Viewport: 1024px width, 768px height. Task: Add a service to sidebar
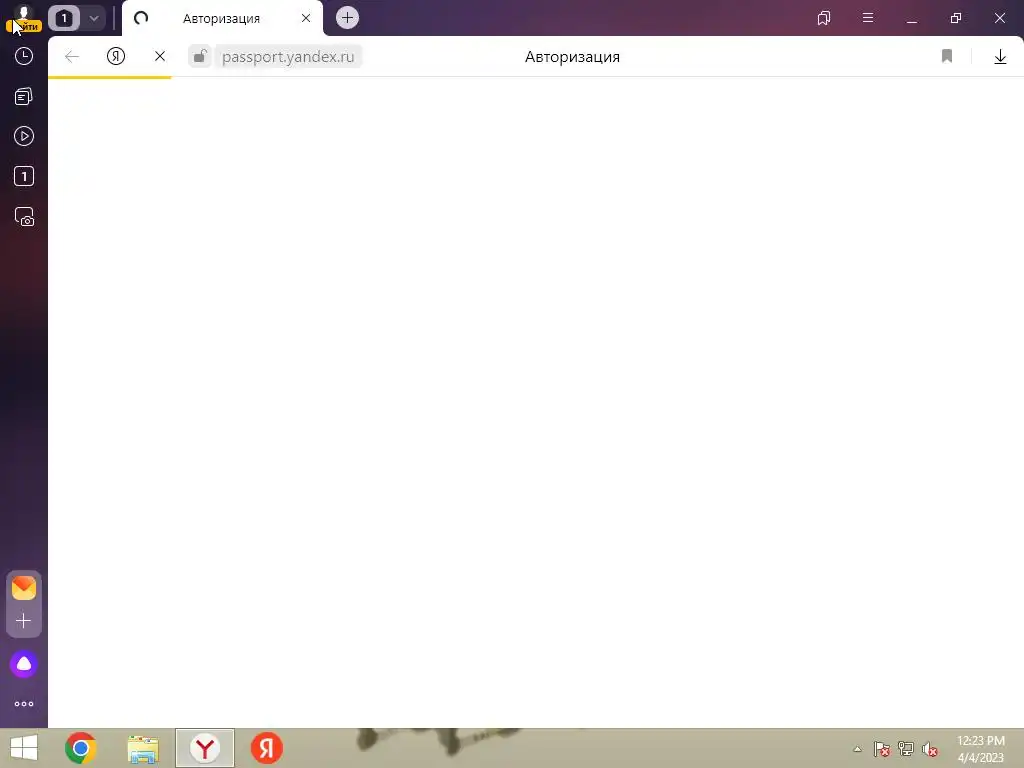tap(24, 620)
